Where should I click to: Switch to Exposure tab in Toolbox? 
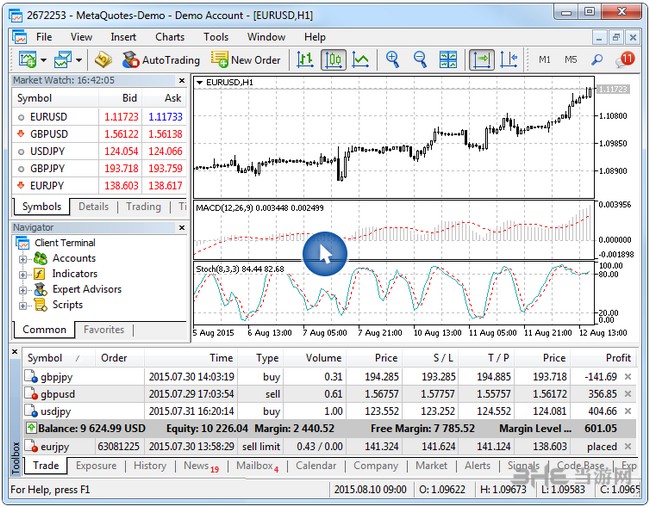click(96, 466)
